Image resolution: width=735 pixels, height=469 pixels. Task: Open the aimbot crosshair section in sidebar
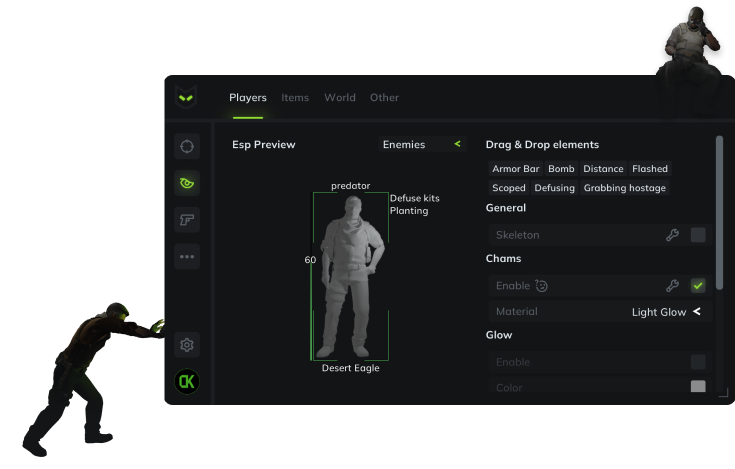pos(187,147)
